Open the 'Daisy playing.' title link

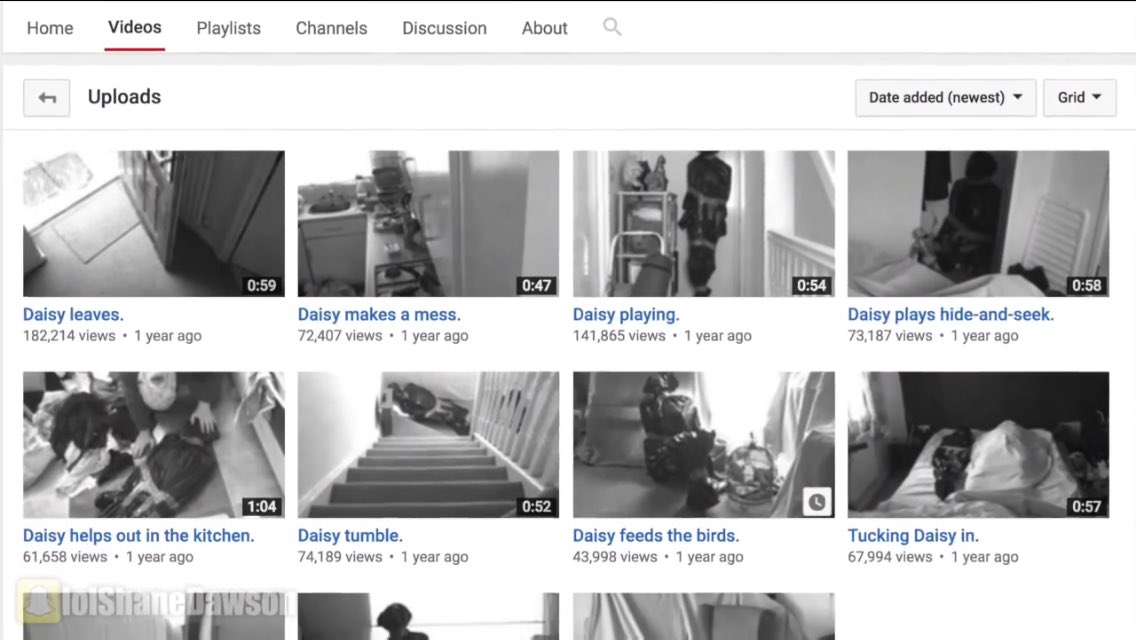[x=626, y=315]
